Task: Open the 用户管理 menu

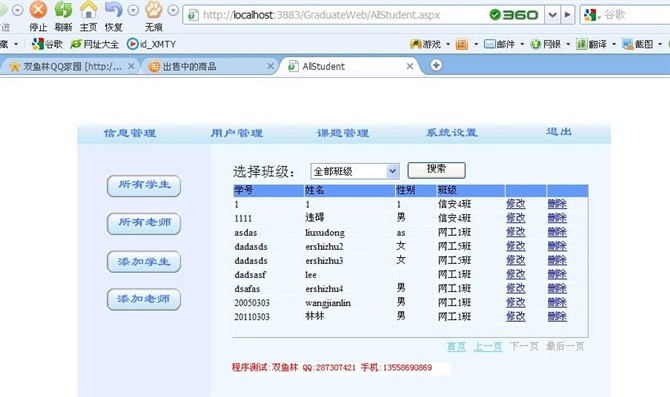Action: point(237,133)
